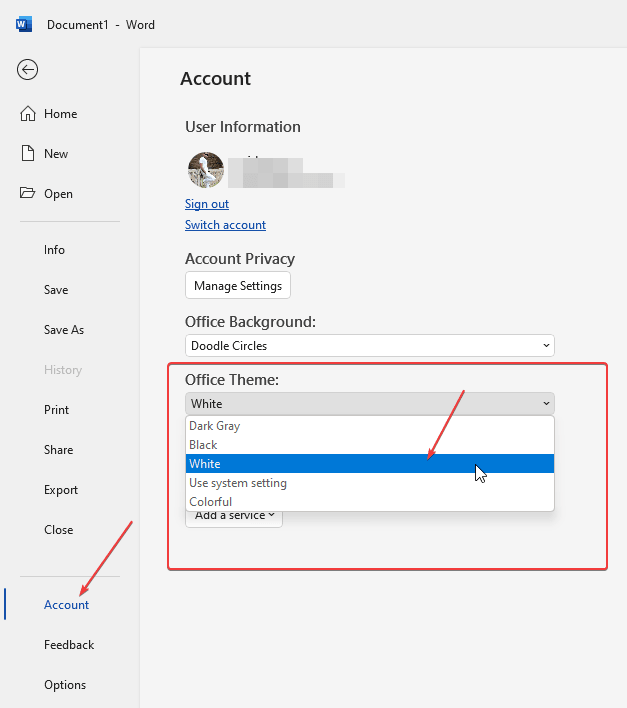Choose Use system setting theme option
627x708 pixels.
pyautogui.click(x=370, y=483)
